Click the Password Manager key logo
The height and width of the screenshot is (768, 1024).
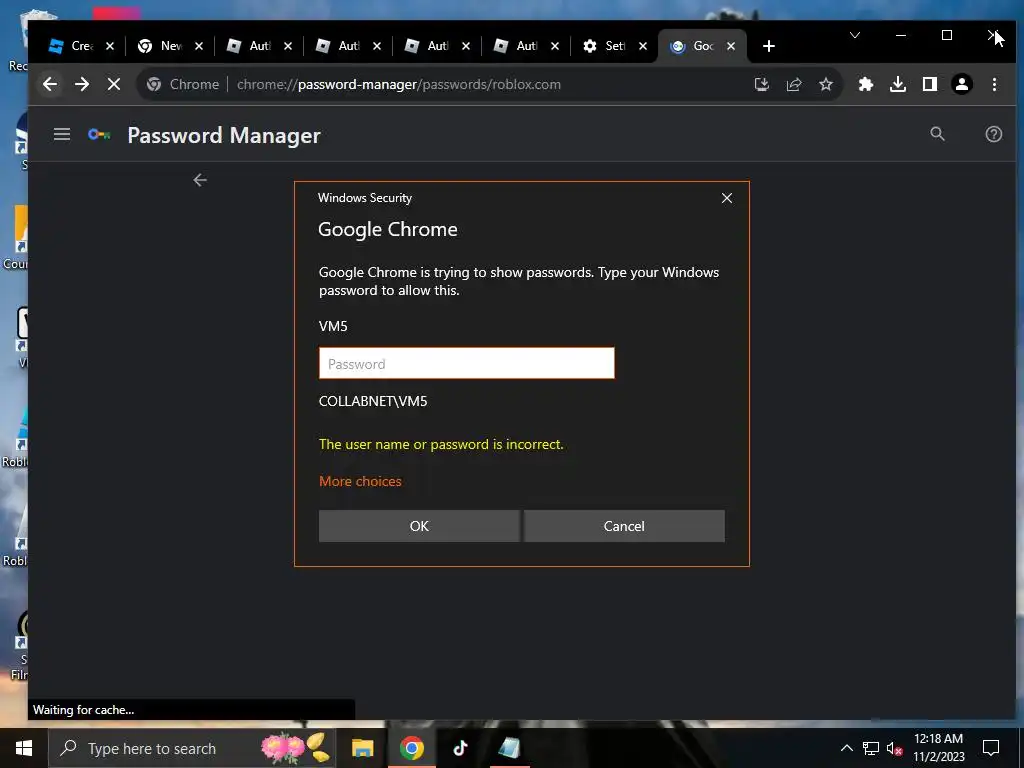click(x=99, y=135)
